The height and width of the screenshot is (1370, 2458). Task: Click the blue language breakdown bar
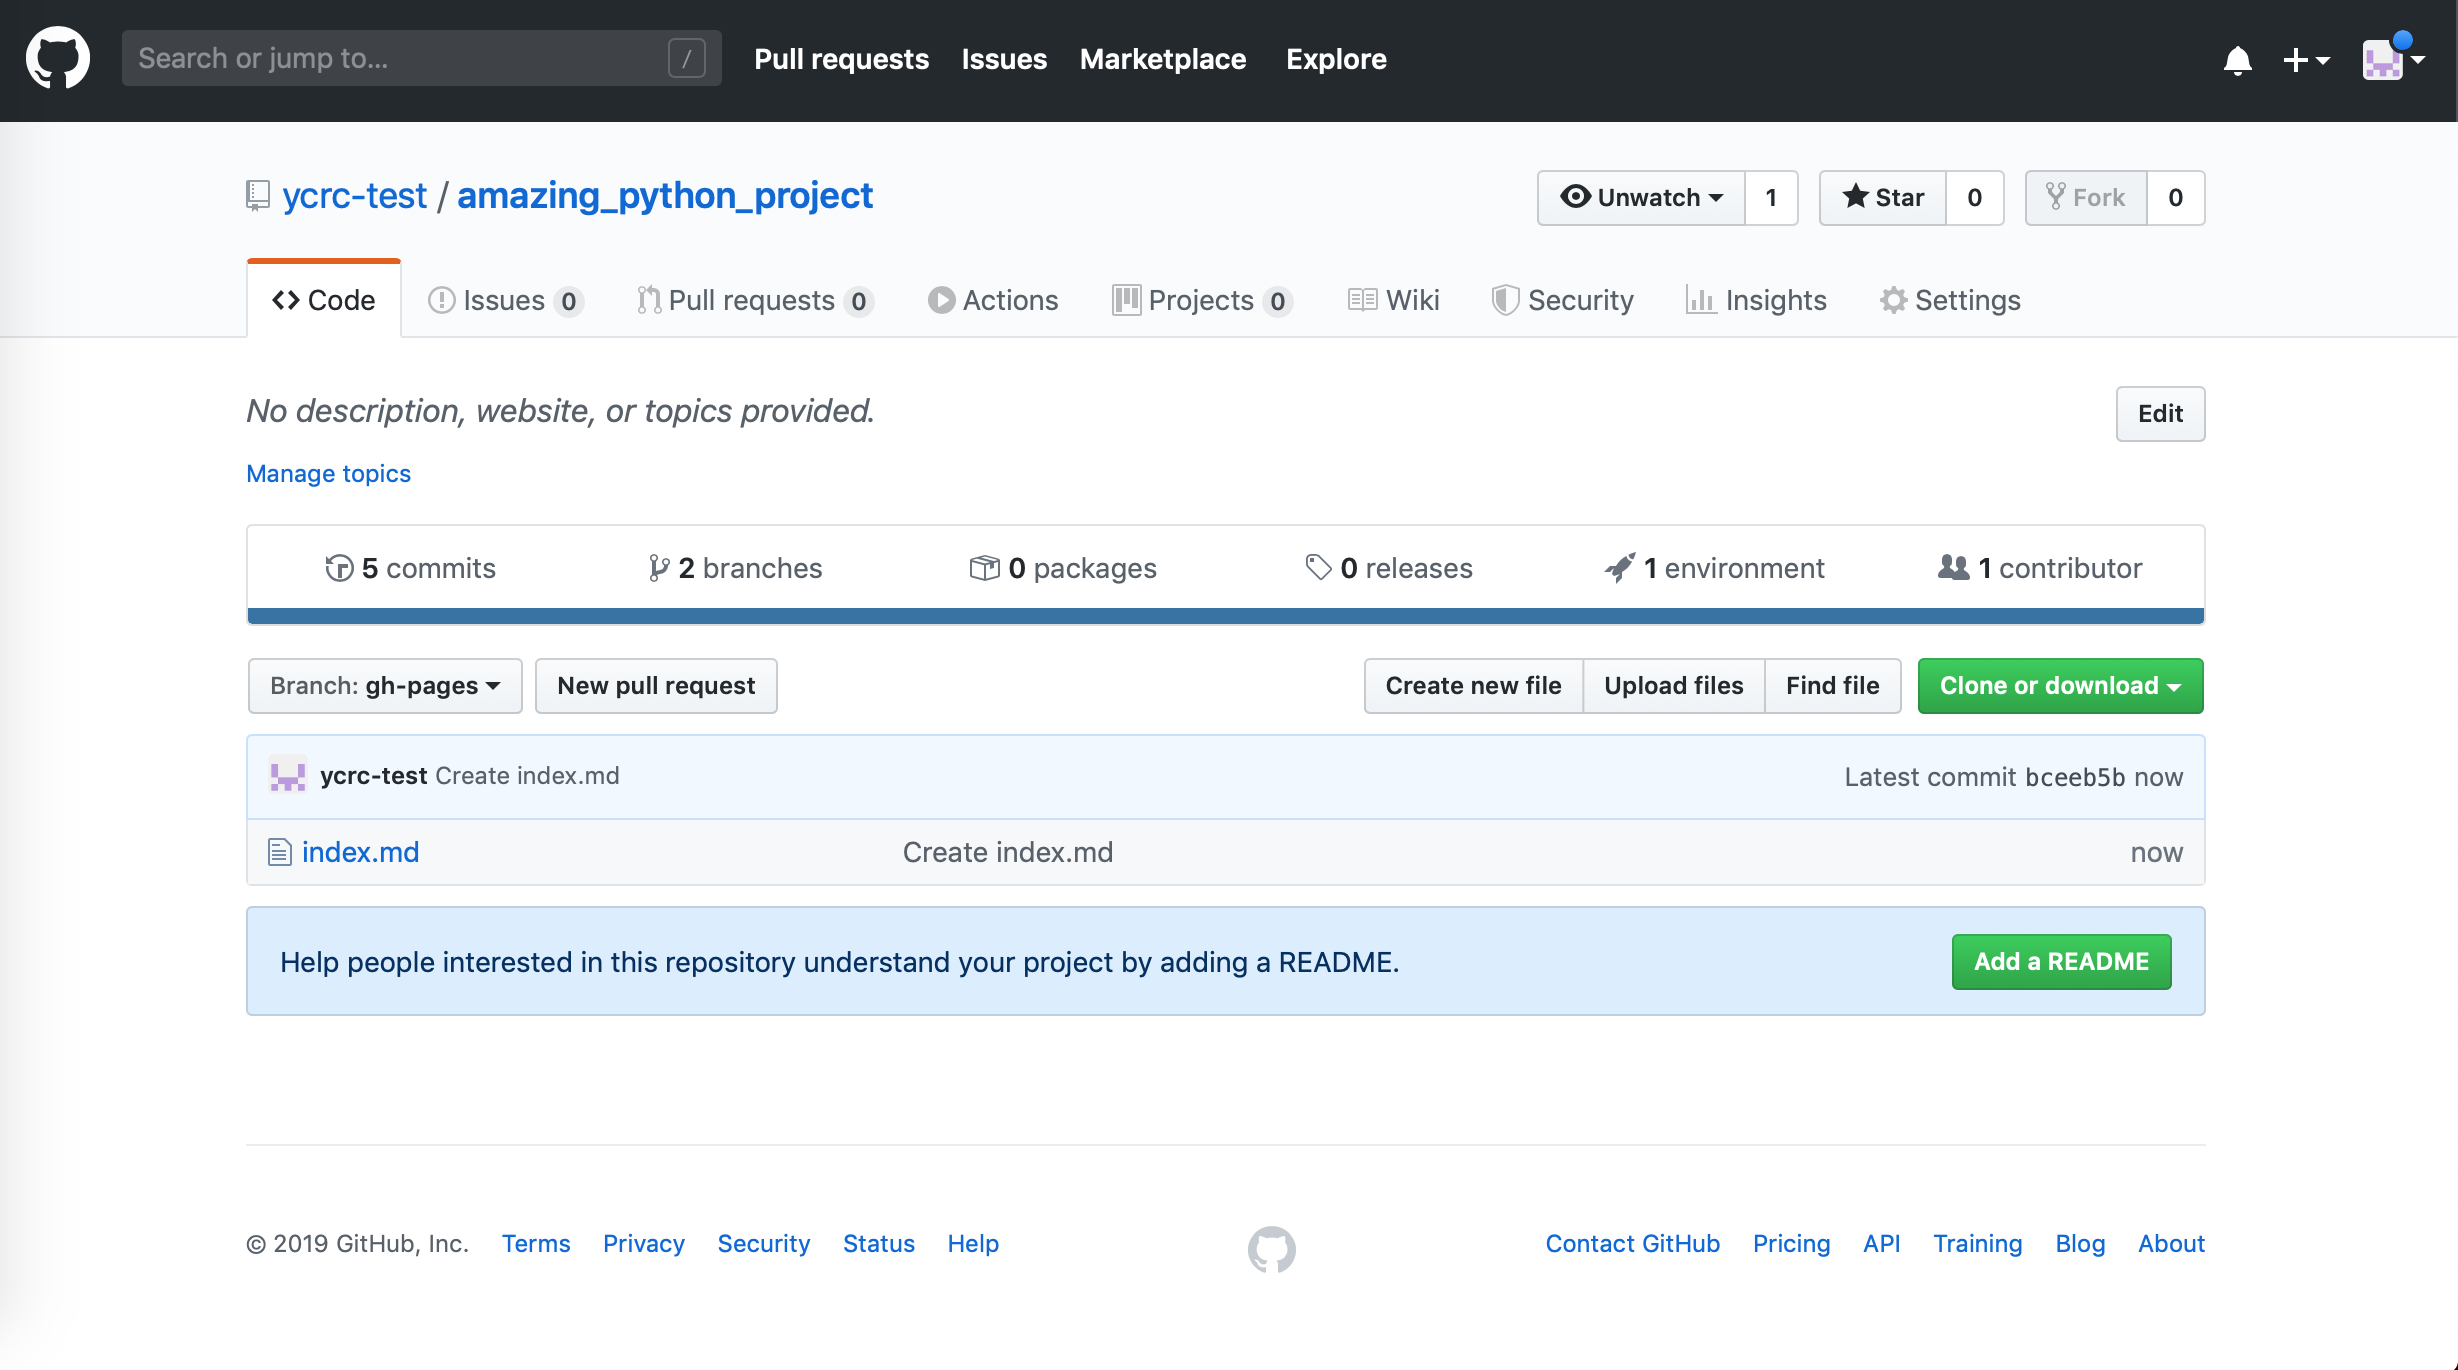[1226, 616]
